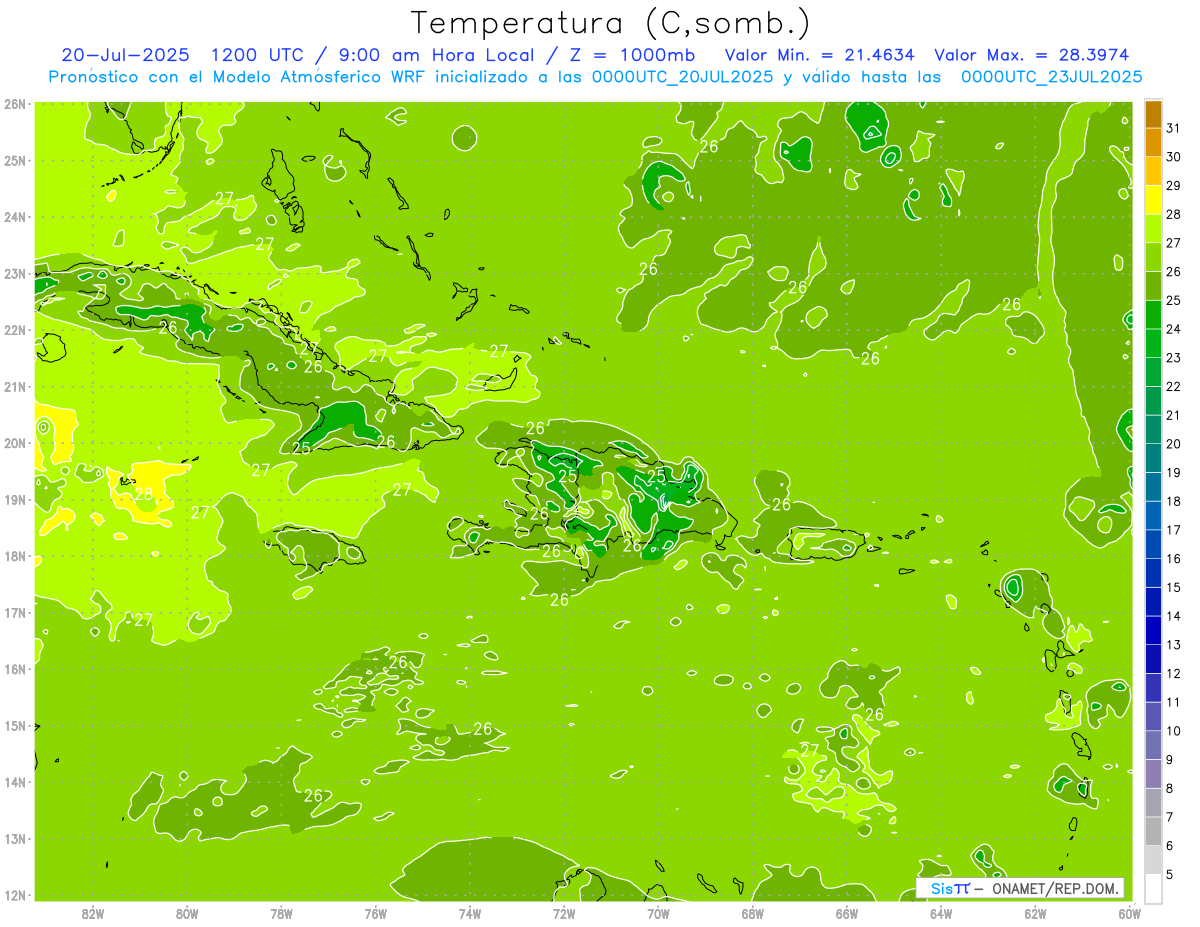Click the contour label 27 near 66W 15N
The width and height of the screenshot is (1200, 927).
(810, 749)
